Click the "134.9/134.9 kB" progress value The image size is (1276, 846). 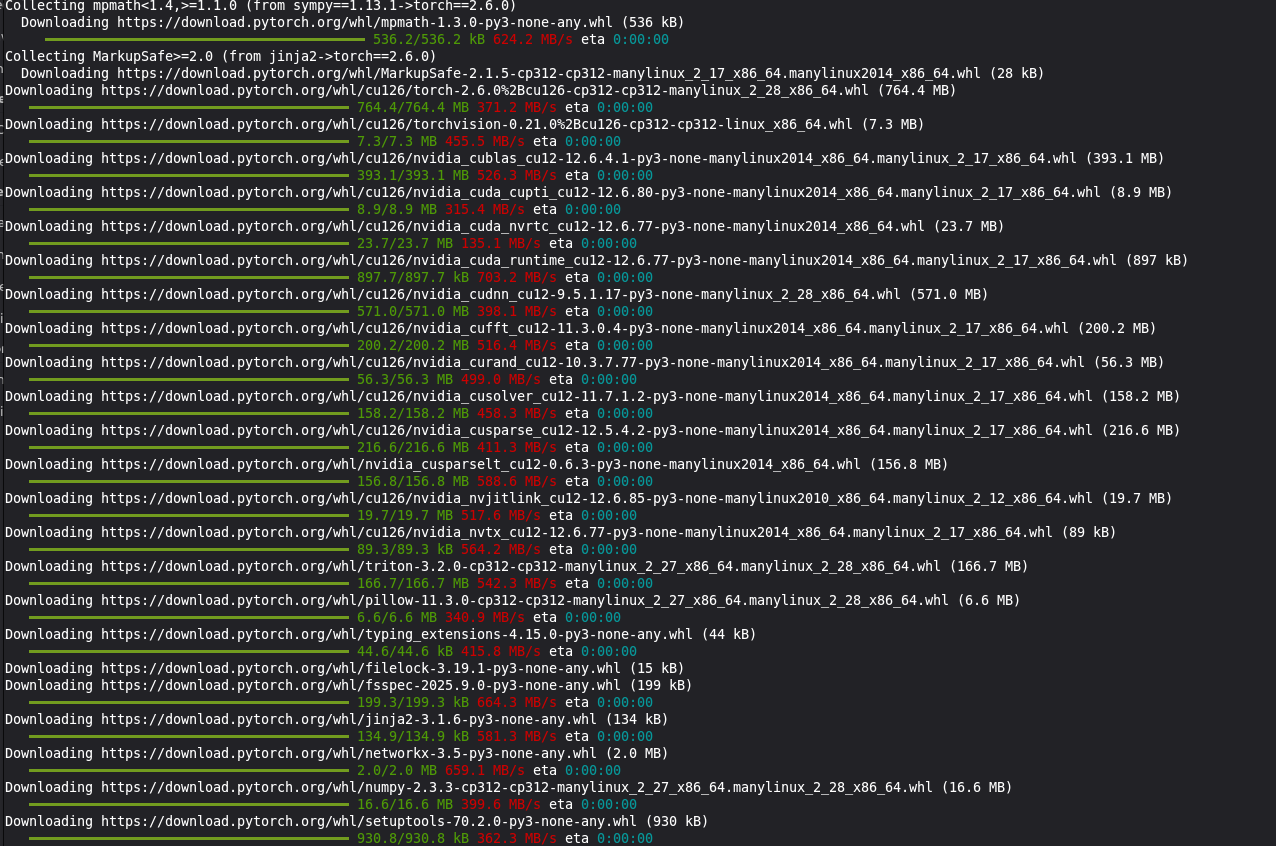pyautogui.click(x=413, y=736)
